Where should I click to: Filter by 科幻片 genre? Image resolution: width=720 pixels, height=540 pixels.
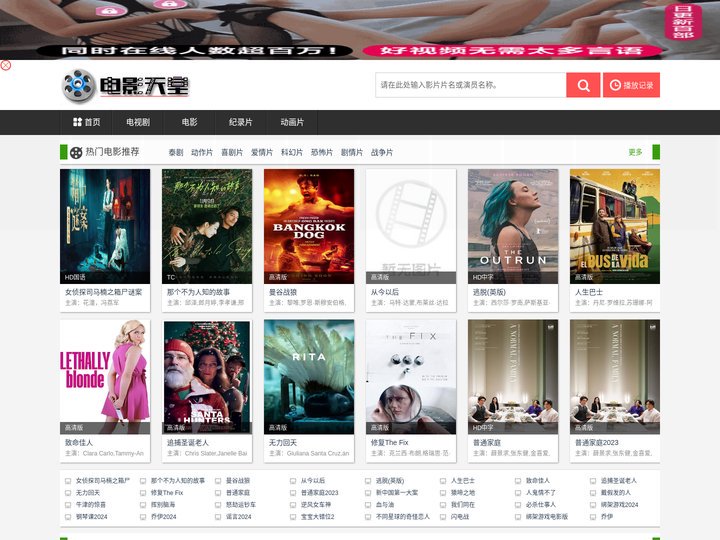pyautogui.click(x=292, y=152)
